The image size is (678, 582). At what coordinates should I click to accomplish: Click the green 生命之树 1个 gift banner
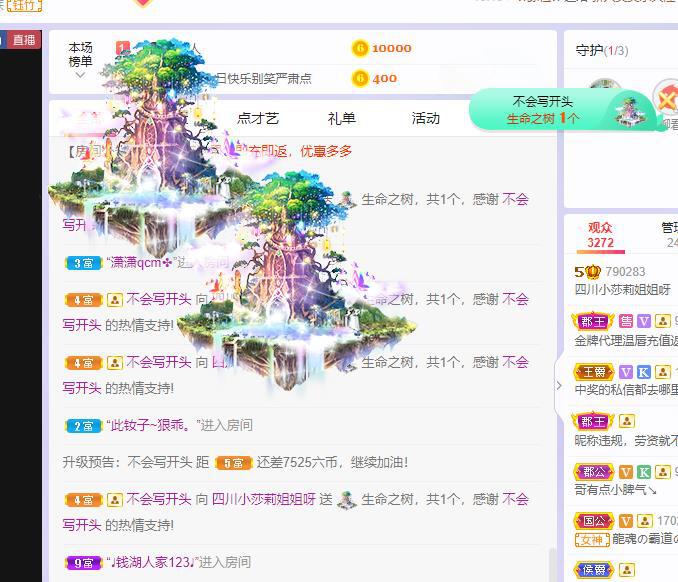562,110
